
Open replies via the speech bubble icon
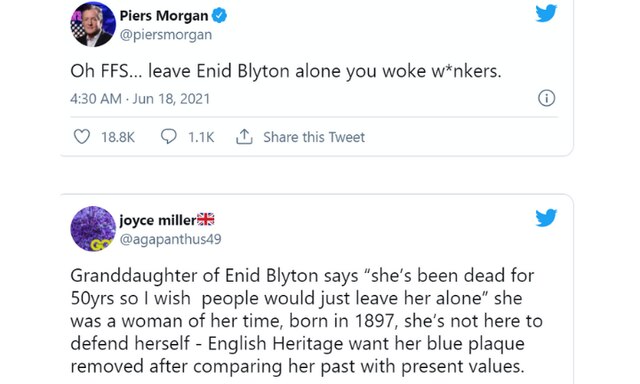click(x=169, y=137)
